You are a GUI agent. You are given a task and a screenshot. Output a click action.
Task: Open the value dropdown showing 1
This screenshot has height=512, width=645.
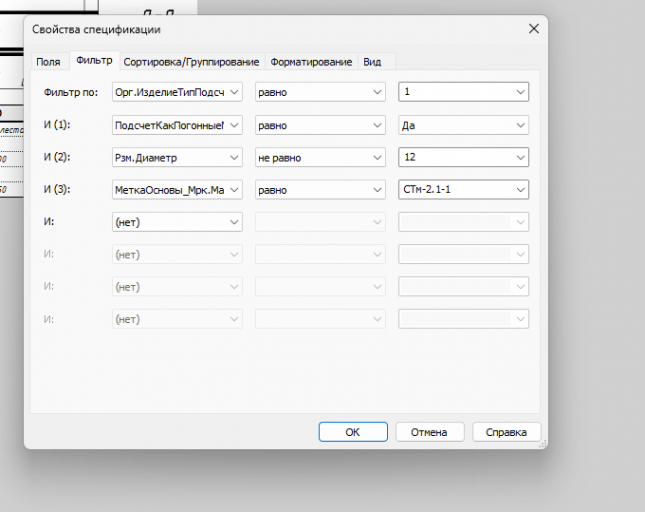[464, 92]
